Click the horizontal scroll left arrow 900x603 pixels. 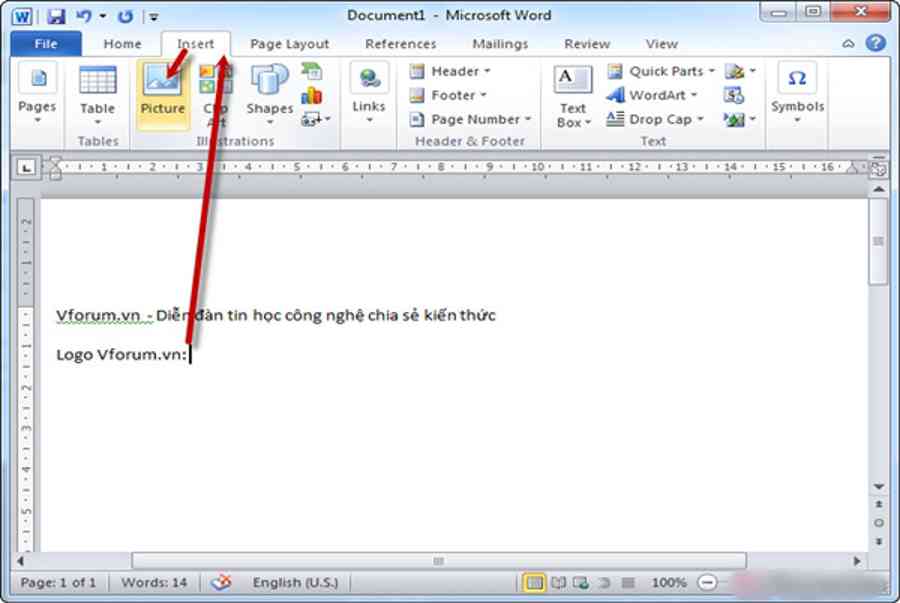click(20, 561)
